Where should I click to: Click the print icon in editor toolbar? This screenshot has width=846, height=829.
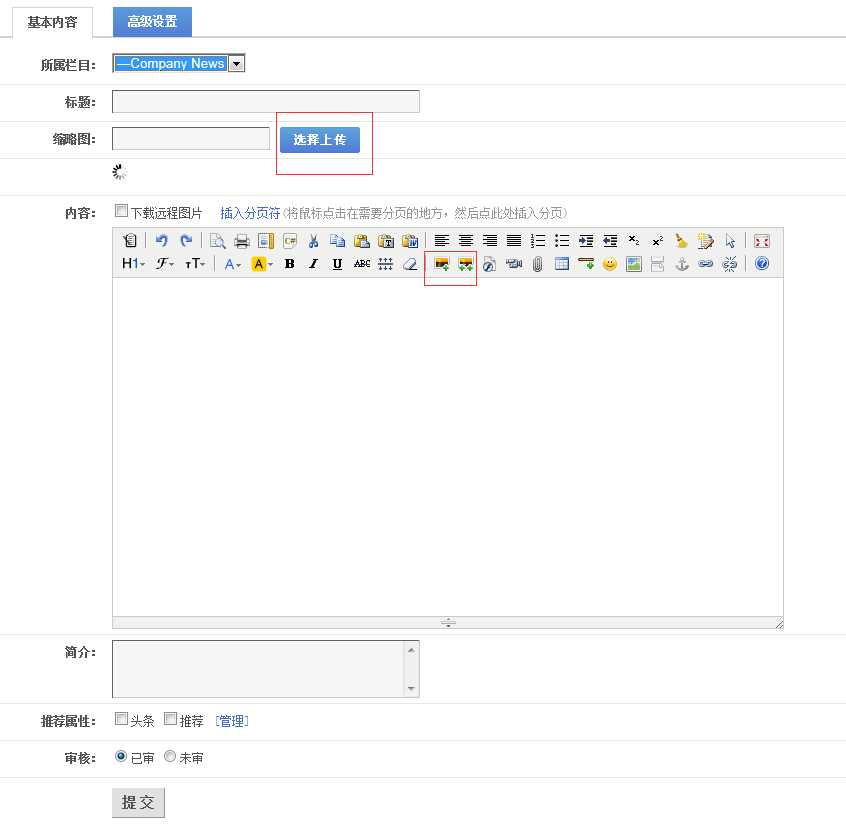[x=242, y=241]
